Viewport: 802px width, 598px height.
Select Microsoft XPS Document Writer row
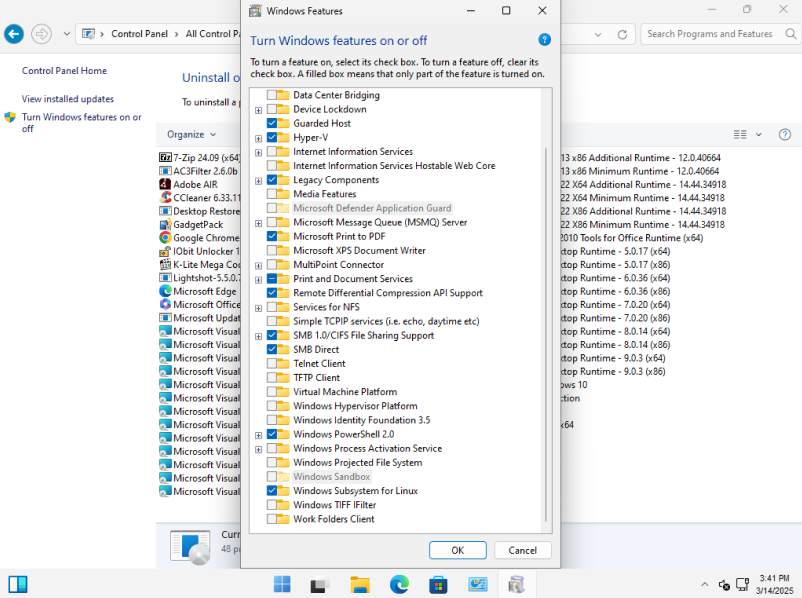(x=360, y=250)
